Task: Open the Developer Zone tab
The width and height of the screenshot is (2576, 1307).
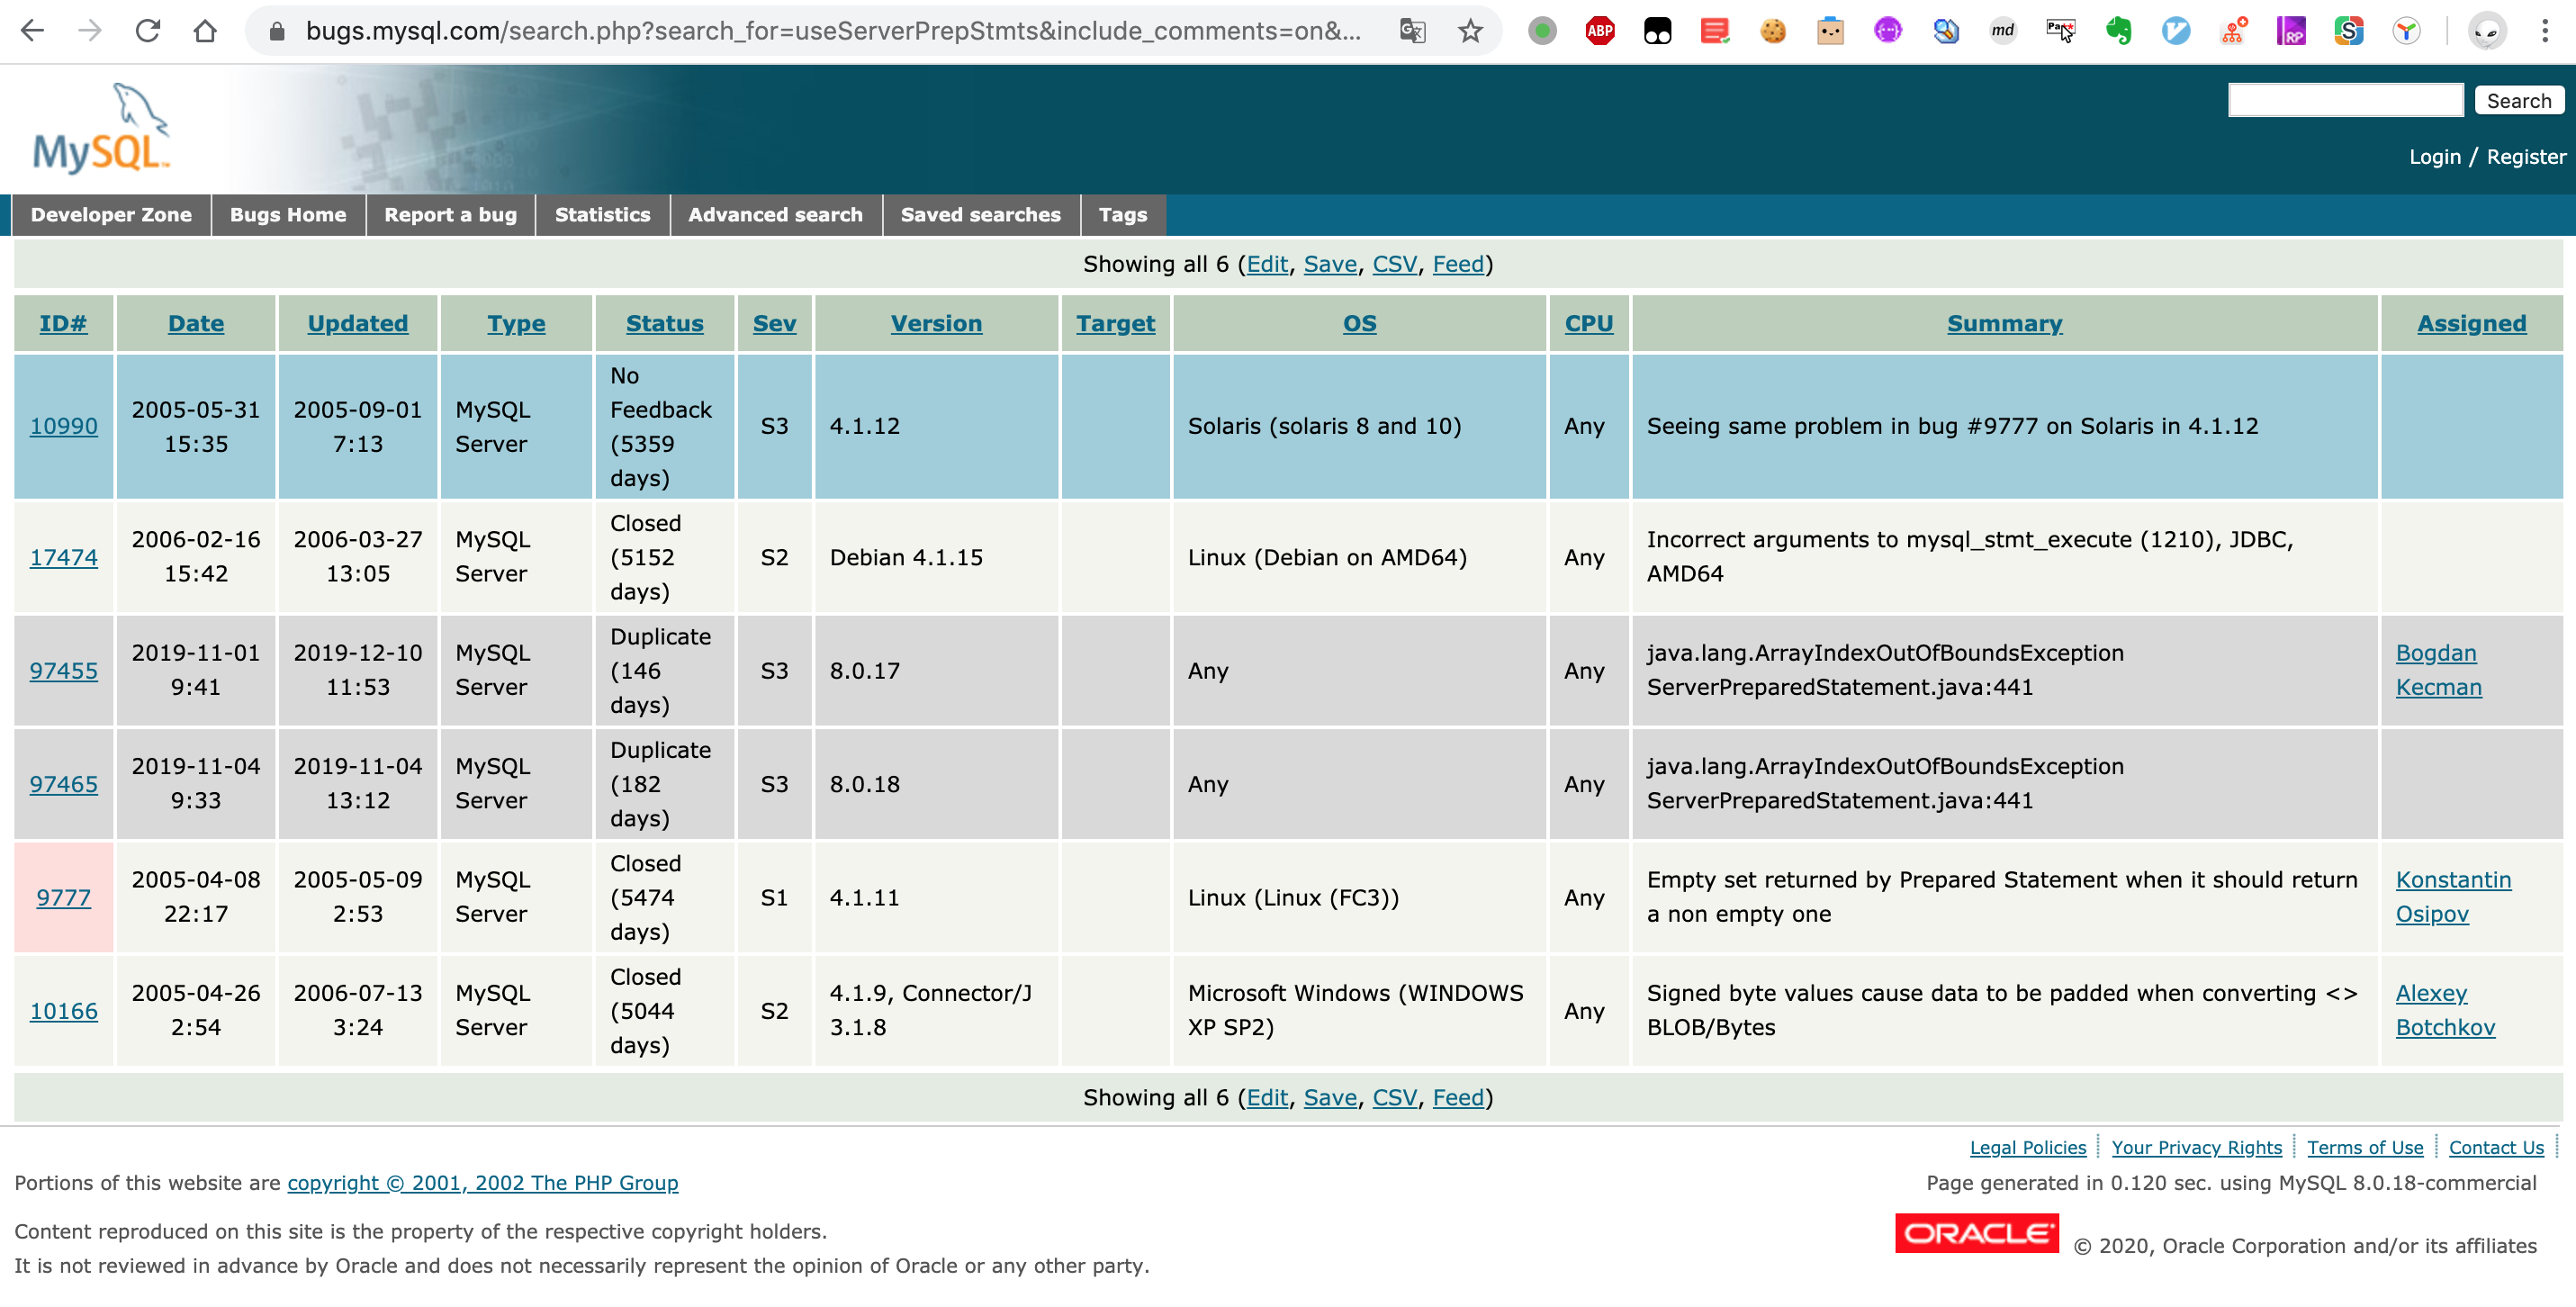Action: pos(111,215)
